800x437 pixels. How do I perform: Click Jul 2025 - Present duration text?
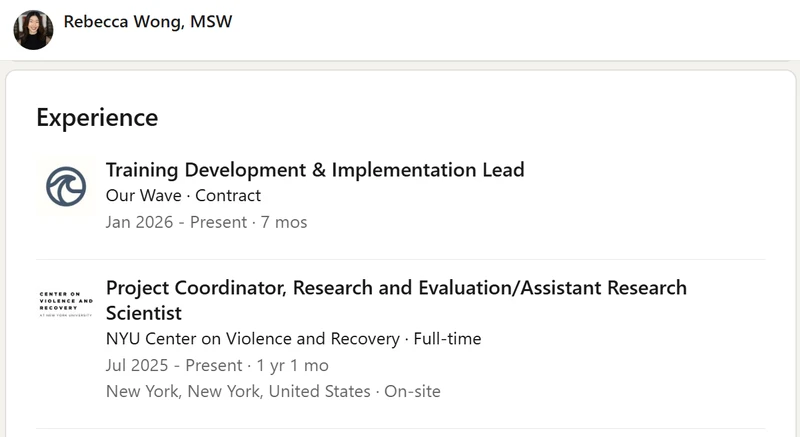pos(174,366)
